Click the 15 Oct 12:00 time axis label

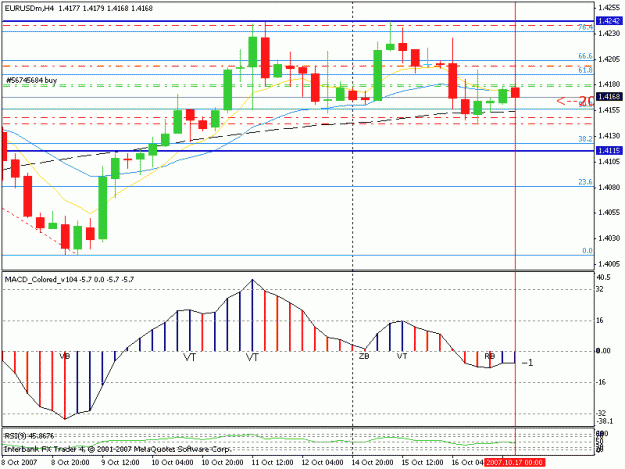pos(422,463)
